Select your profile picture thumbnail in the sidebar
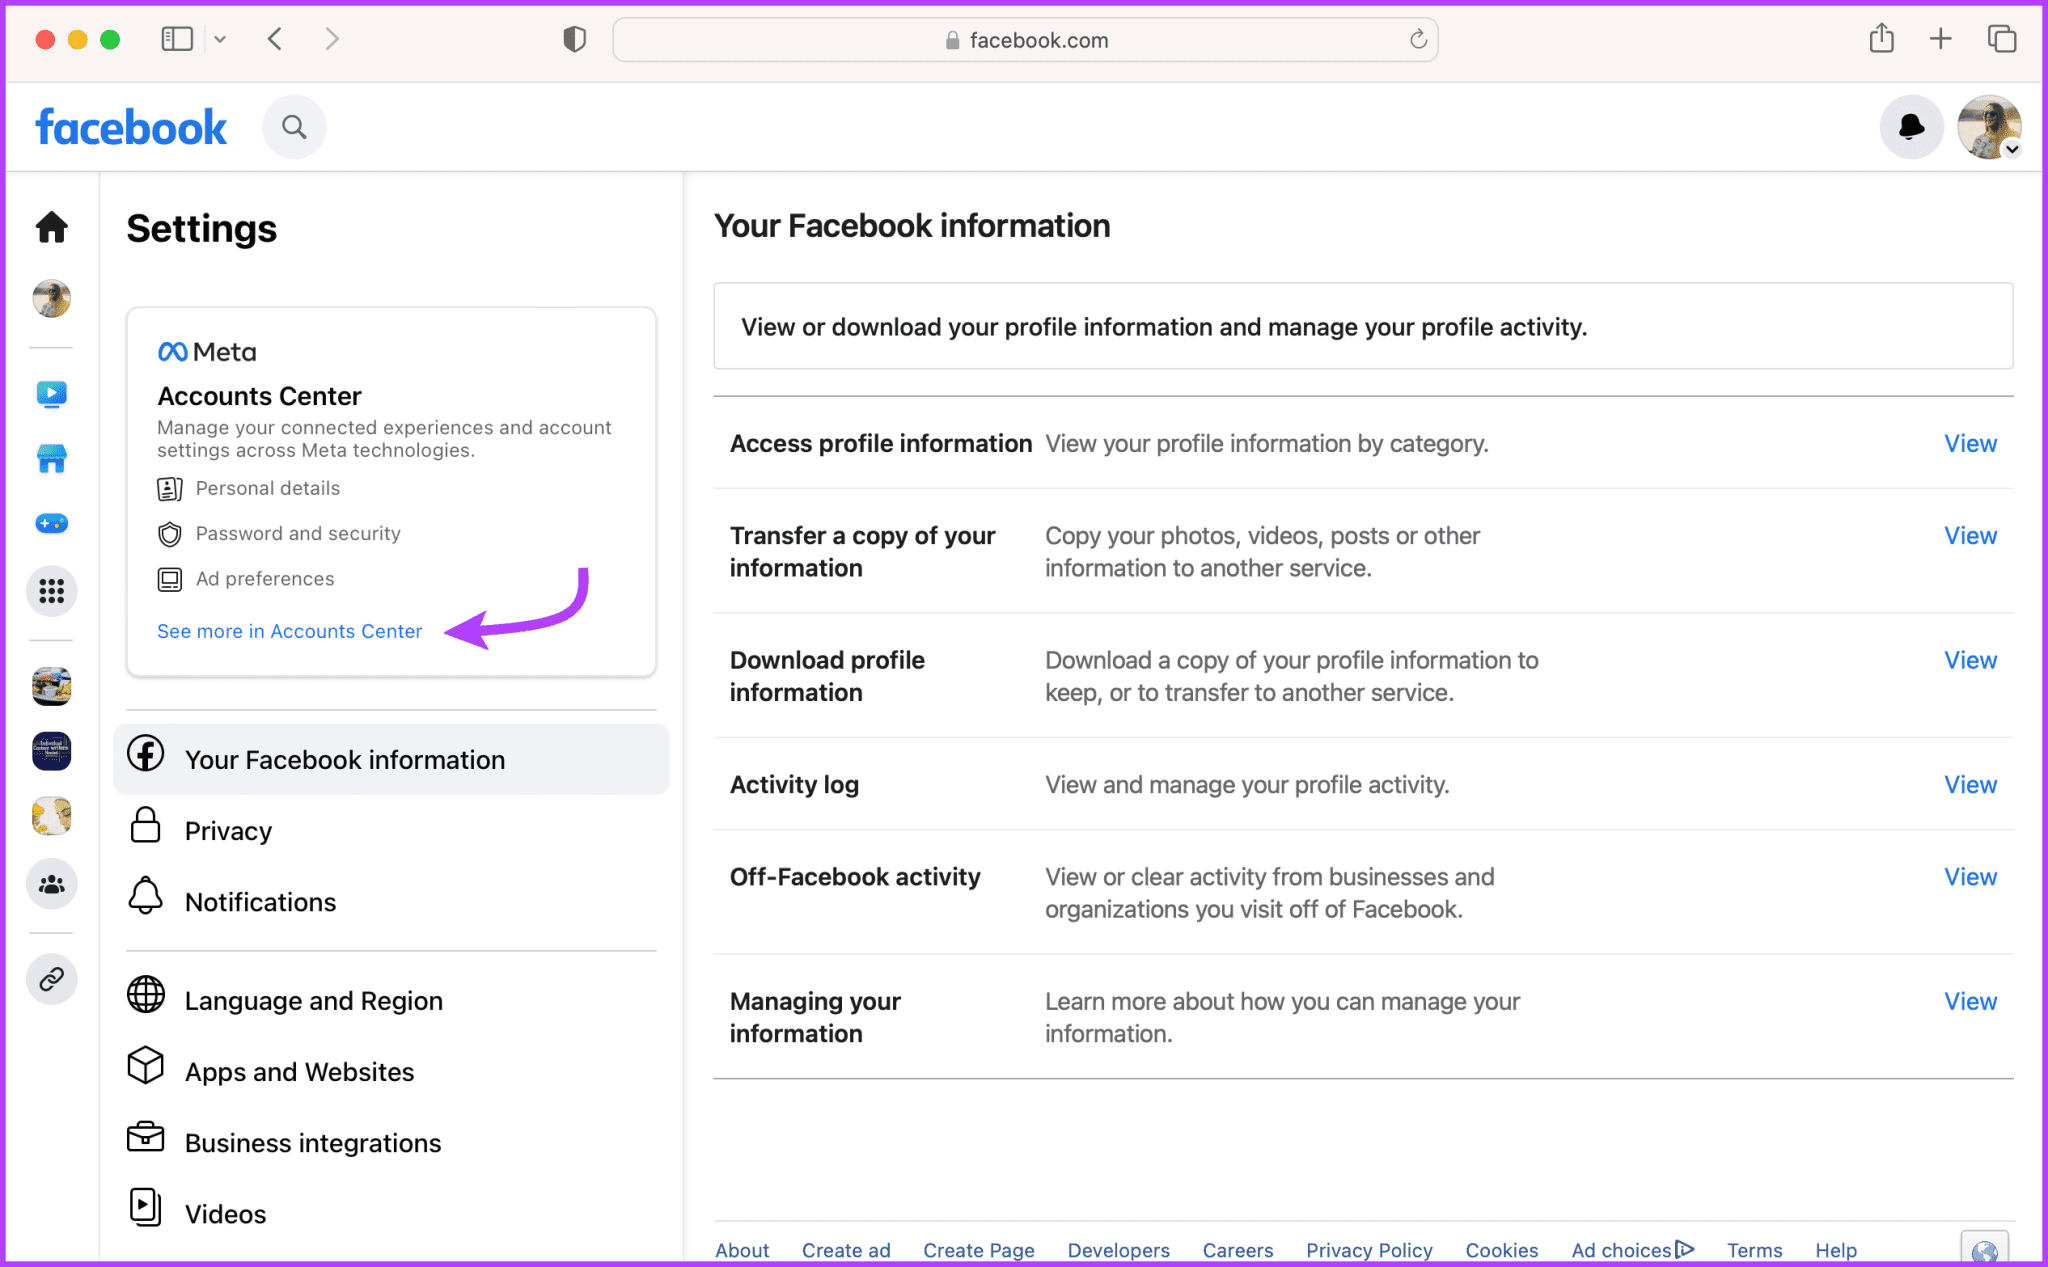This screenshot has height=1267, width=2048. click(51, 297)
